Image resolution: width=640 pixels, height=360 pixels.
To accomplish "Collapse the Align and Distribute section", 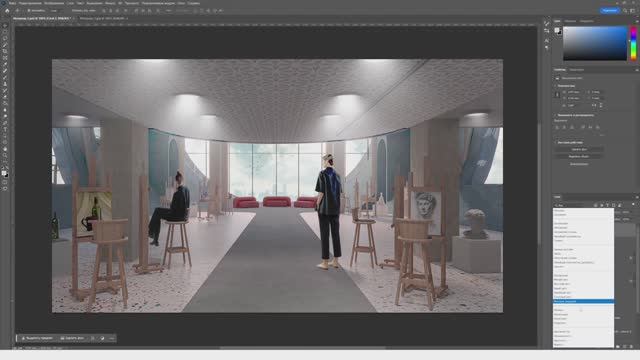I will pos(556,115).
